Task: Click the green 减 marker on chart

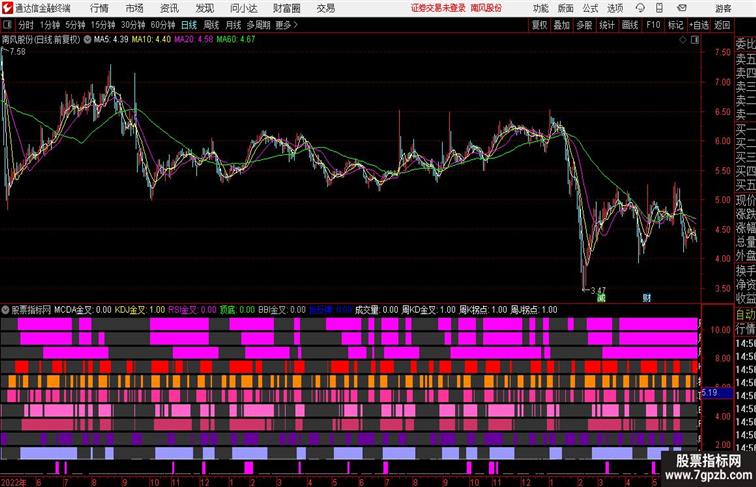Action: click(x=601, y=298)
